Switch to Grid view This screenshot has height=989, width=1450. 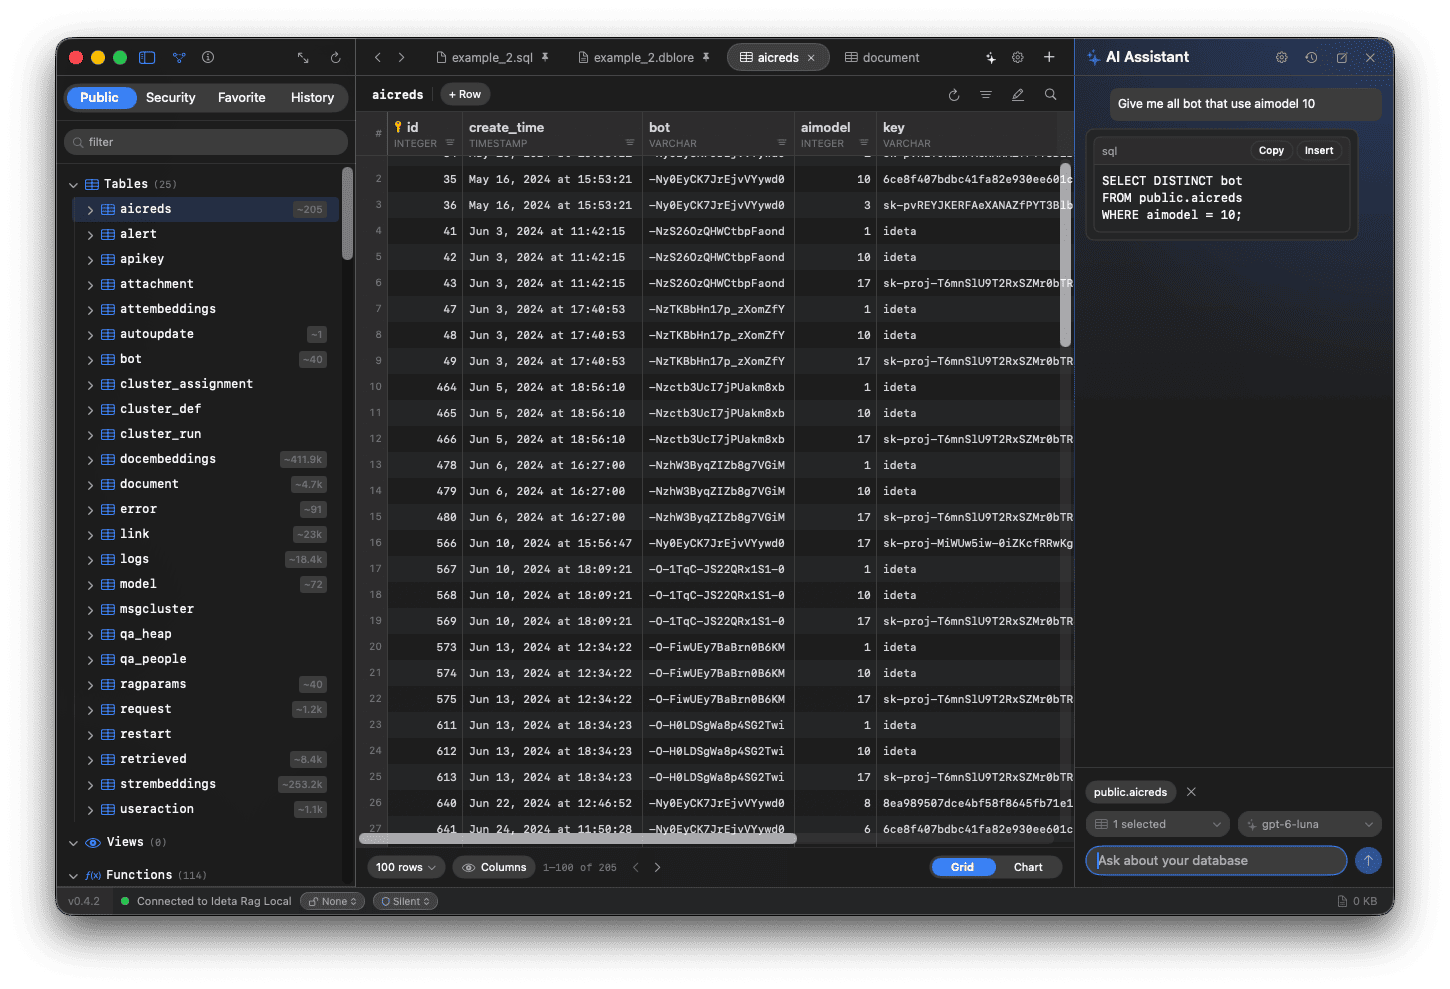point(962,867)
